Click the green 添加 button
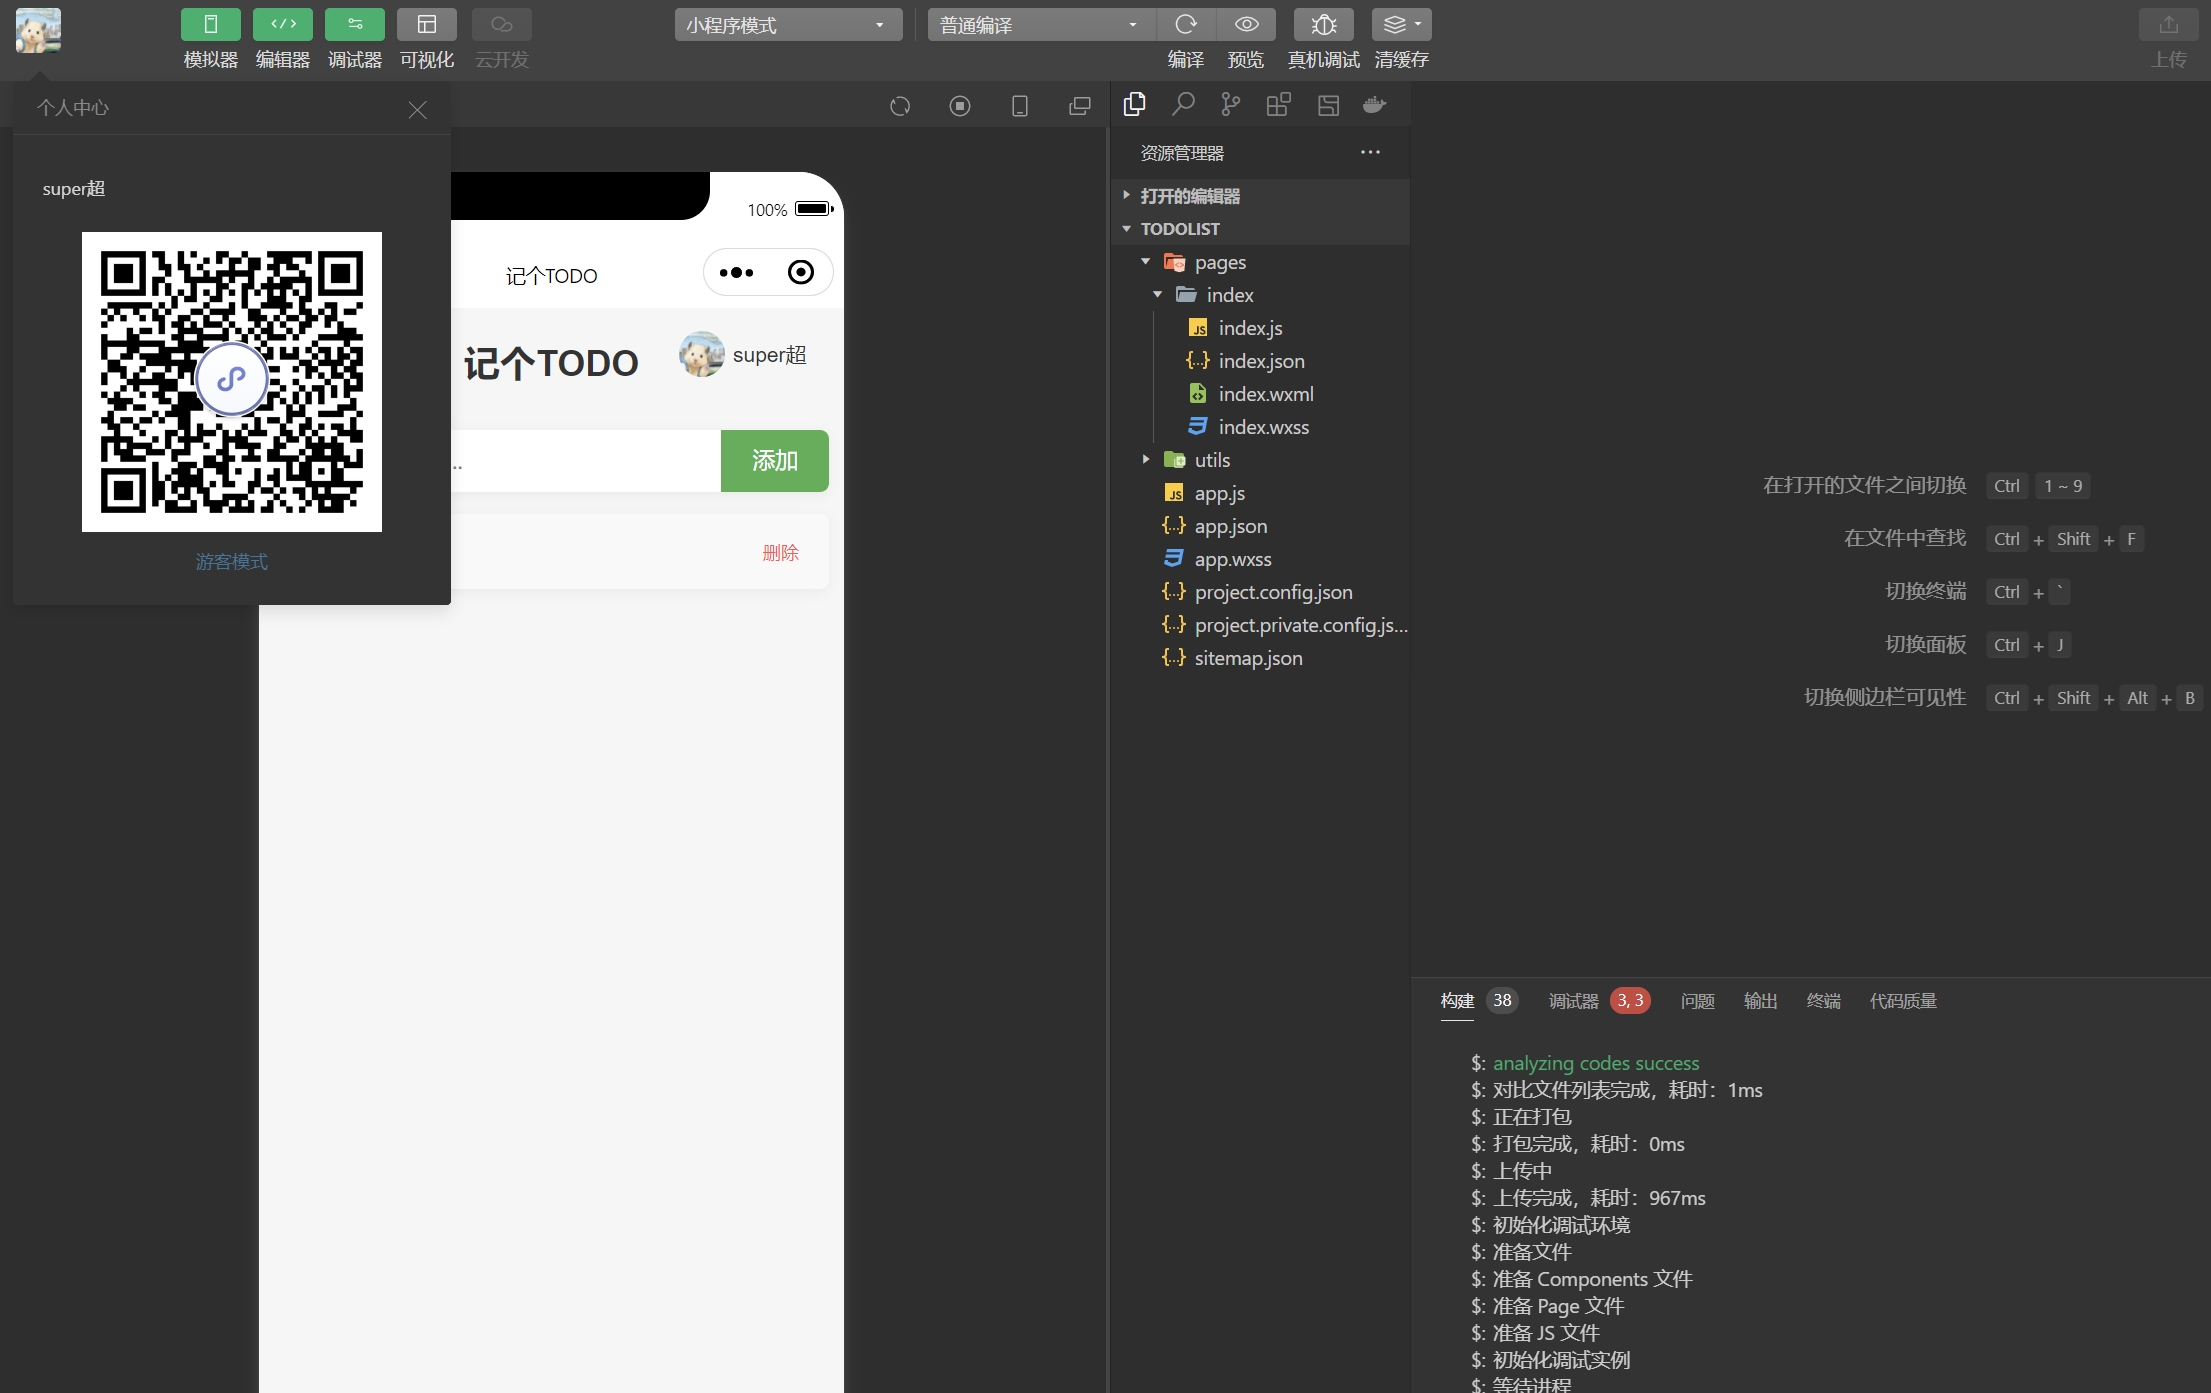 [775, 461]
